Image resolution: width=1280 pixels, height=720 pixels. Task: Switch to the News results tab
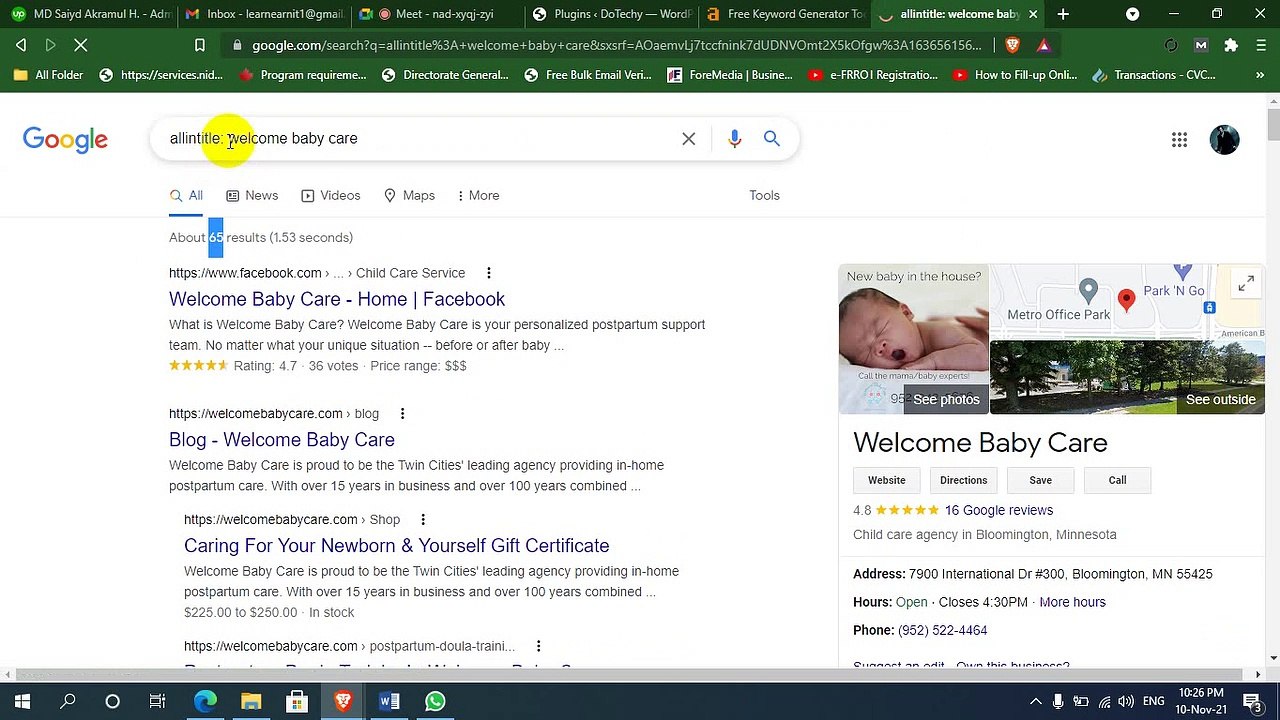coord(252,195)
